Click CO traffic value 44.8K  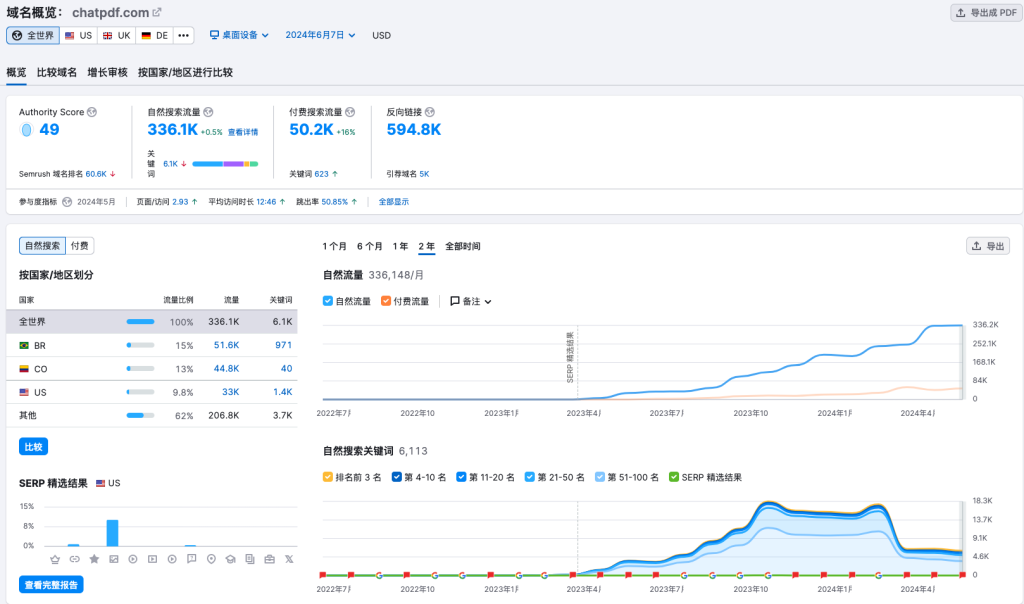tap(227, 368)
